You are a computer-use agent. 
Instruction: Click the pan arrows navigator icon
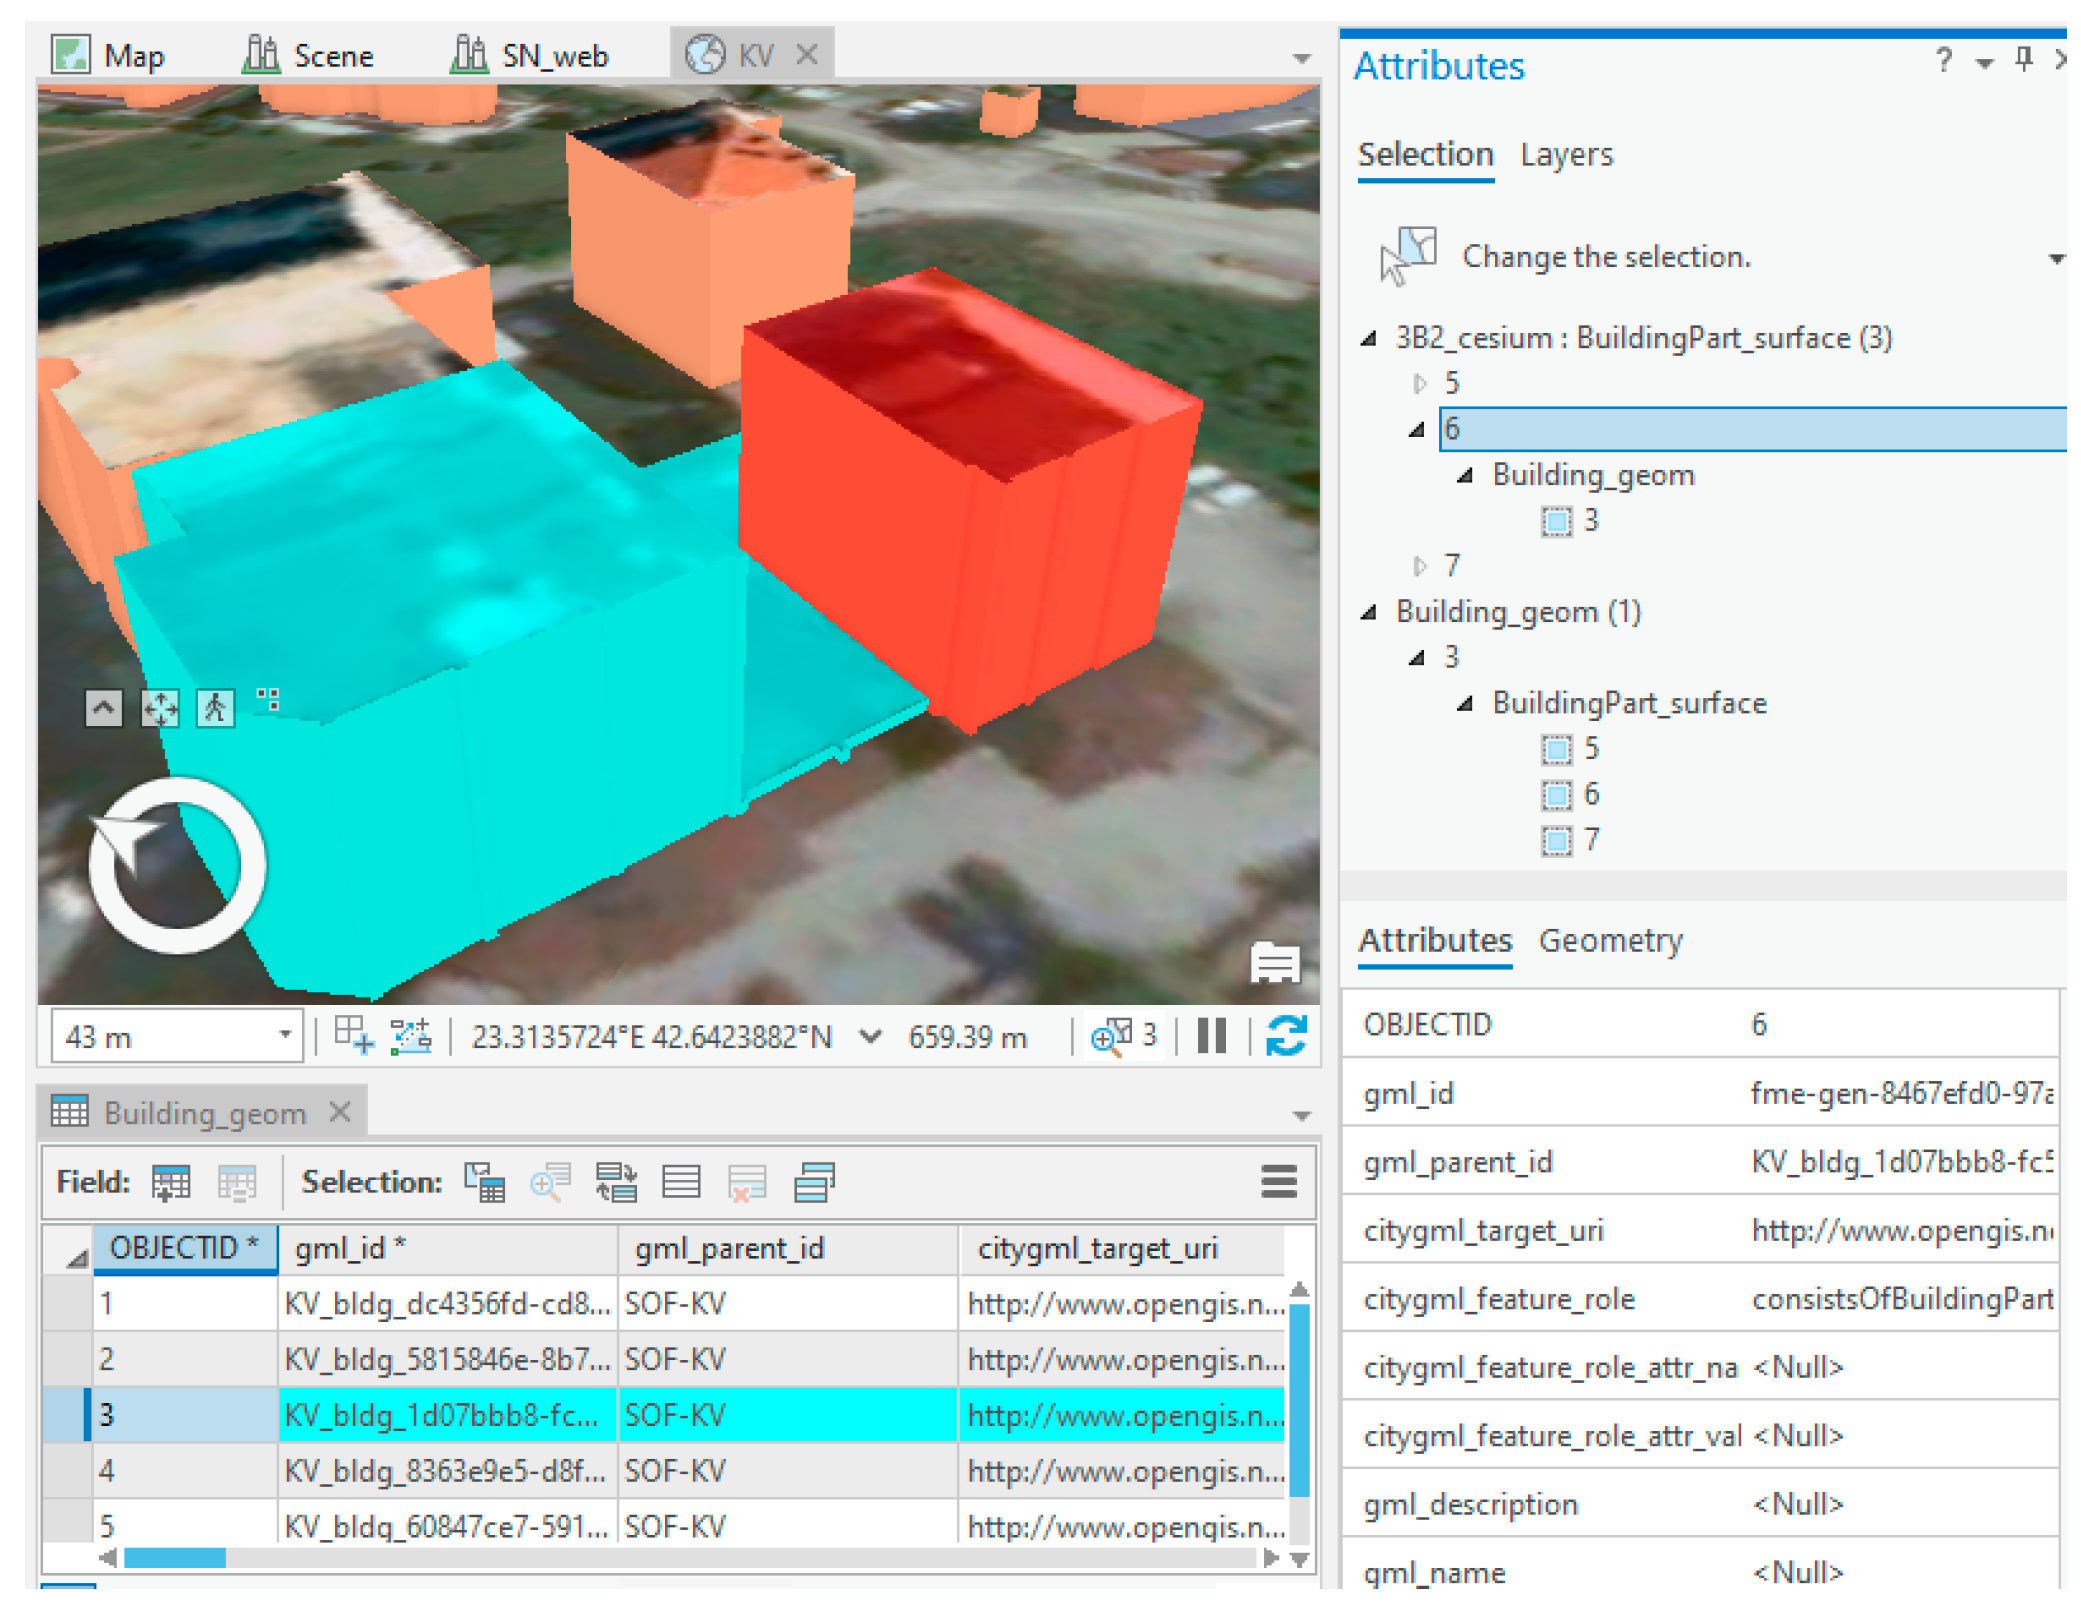(160, 708)
